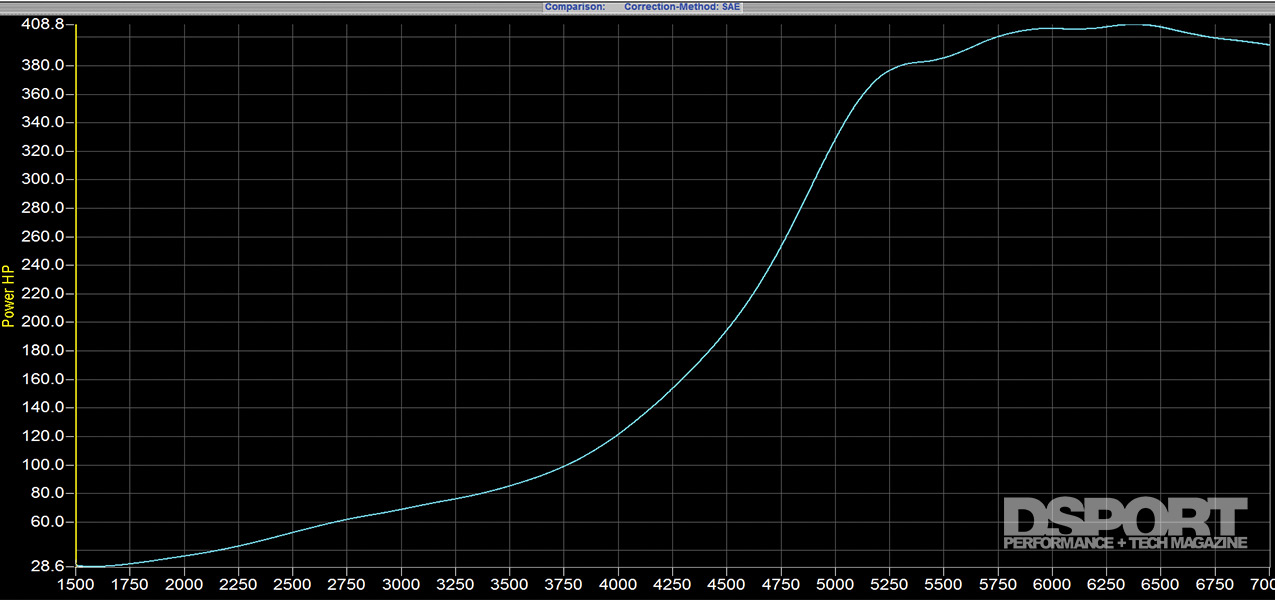The image size is (1275, 600).
Task: Click the 28.6 minimum value on the Y axis
Action: click(x=46, y=565)
